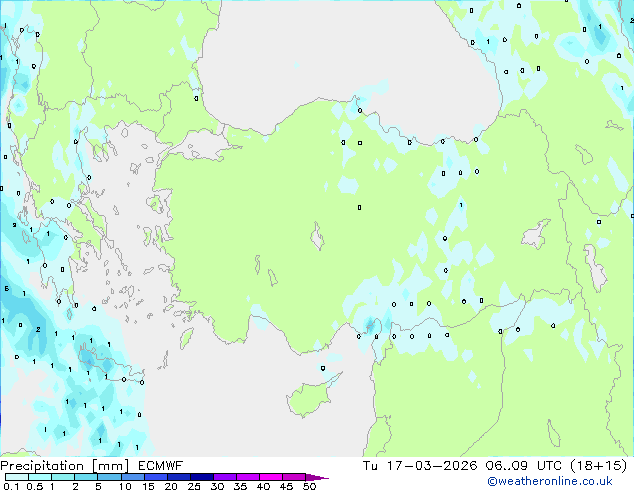Click the '(18+15)' forecast run label
This screenshot has height=490, width=634.
598,466
